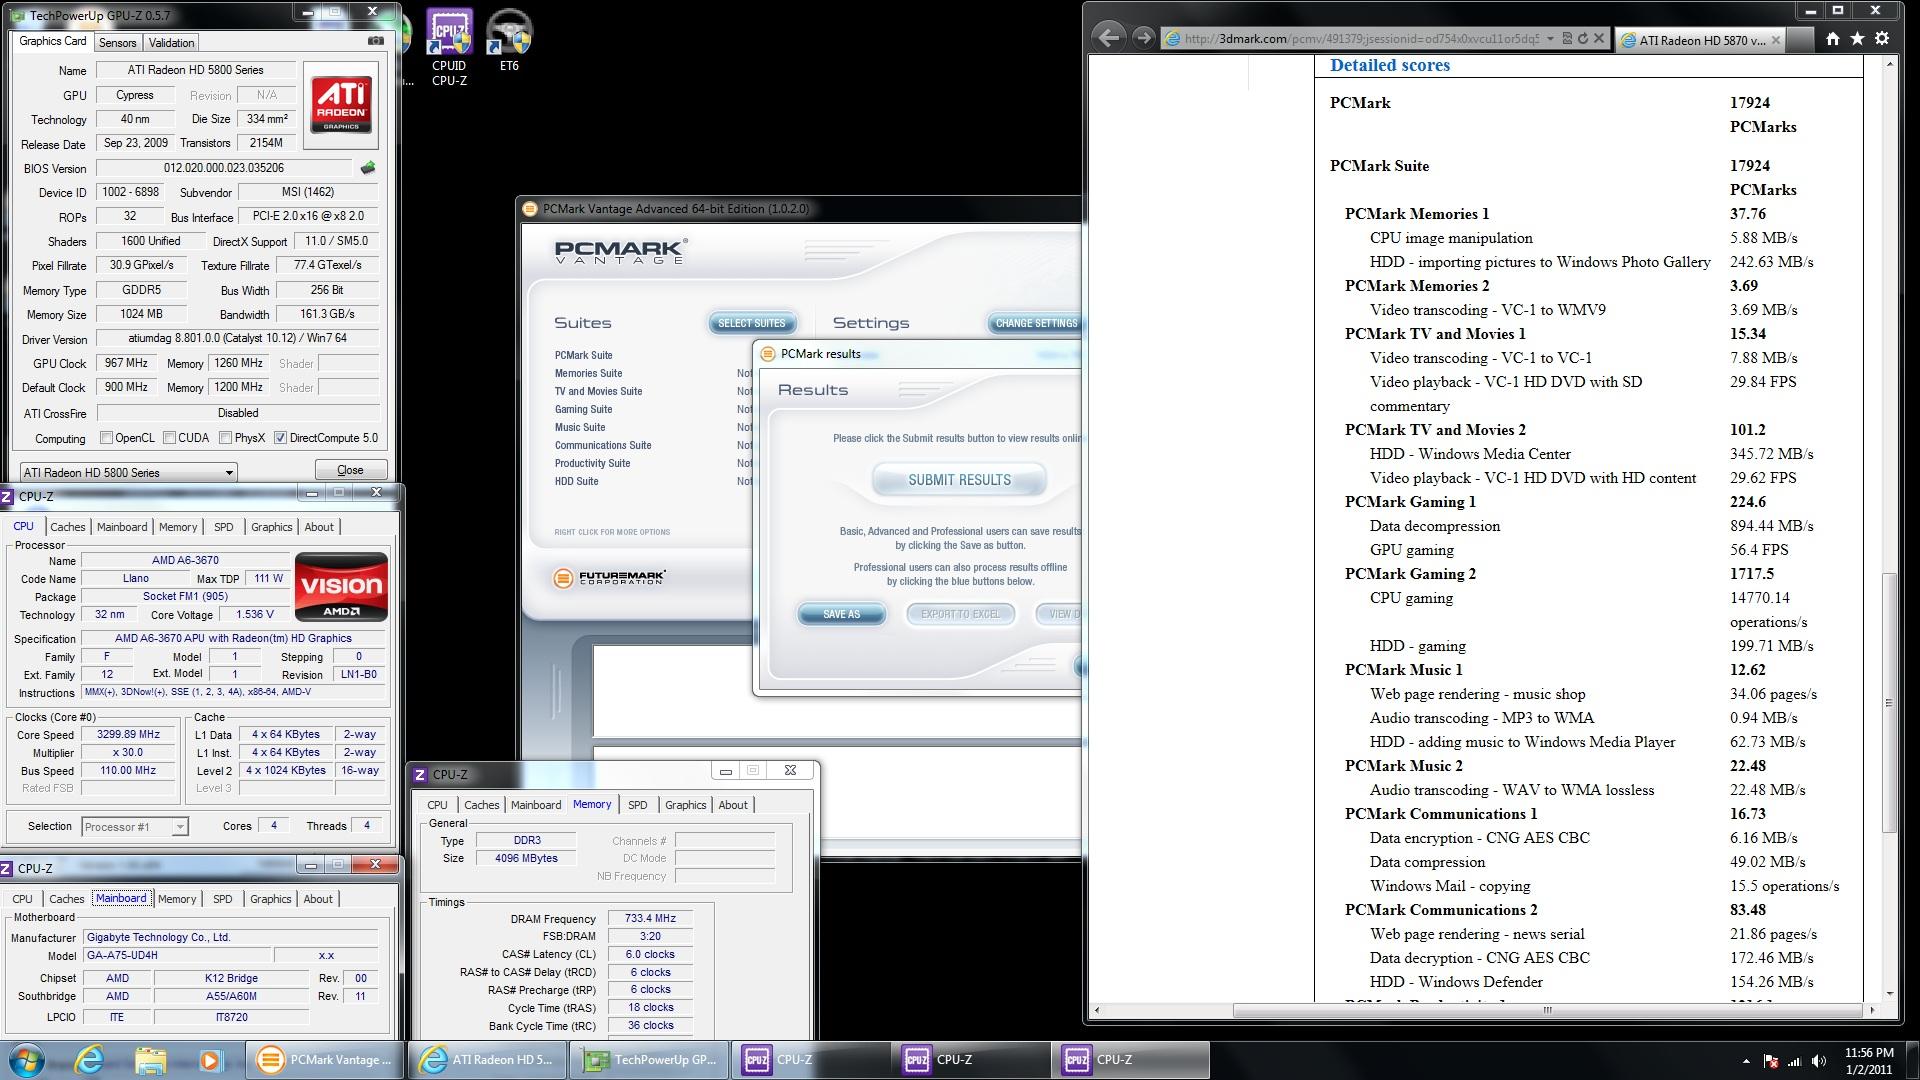Go back in Internet Explorer
Viewport: 1920px width, 1080px height.
point(1108,38)
